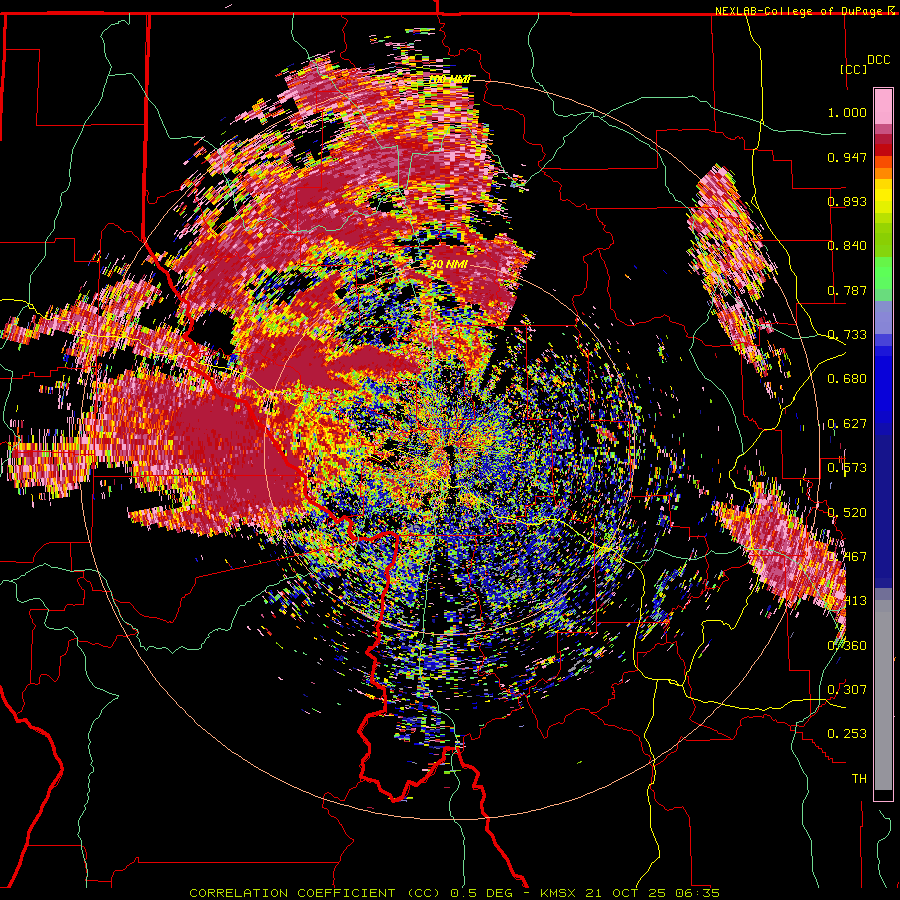Select the 0.520 legend value
This screenshot has height=900, width=900.
tap(847, 513)
